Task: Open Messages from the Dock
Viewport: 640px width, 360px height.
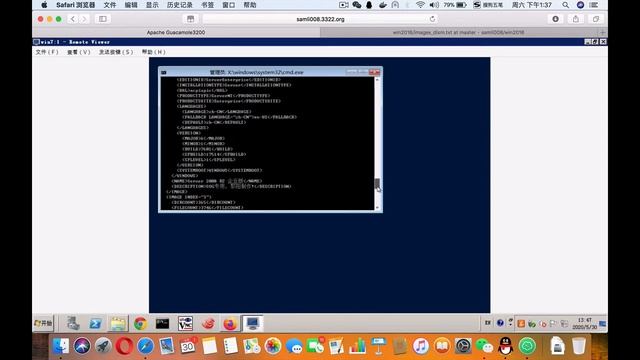Action: pos(294,346)
